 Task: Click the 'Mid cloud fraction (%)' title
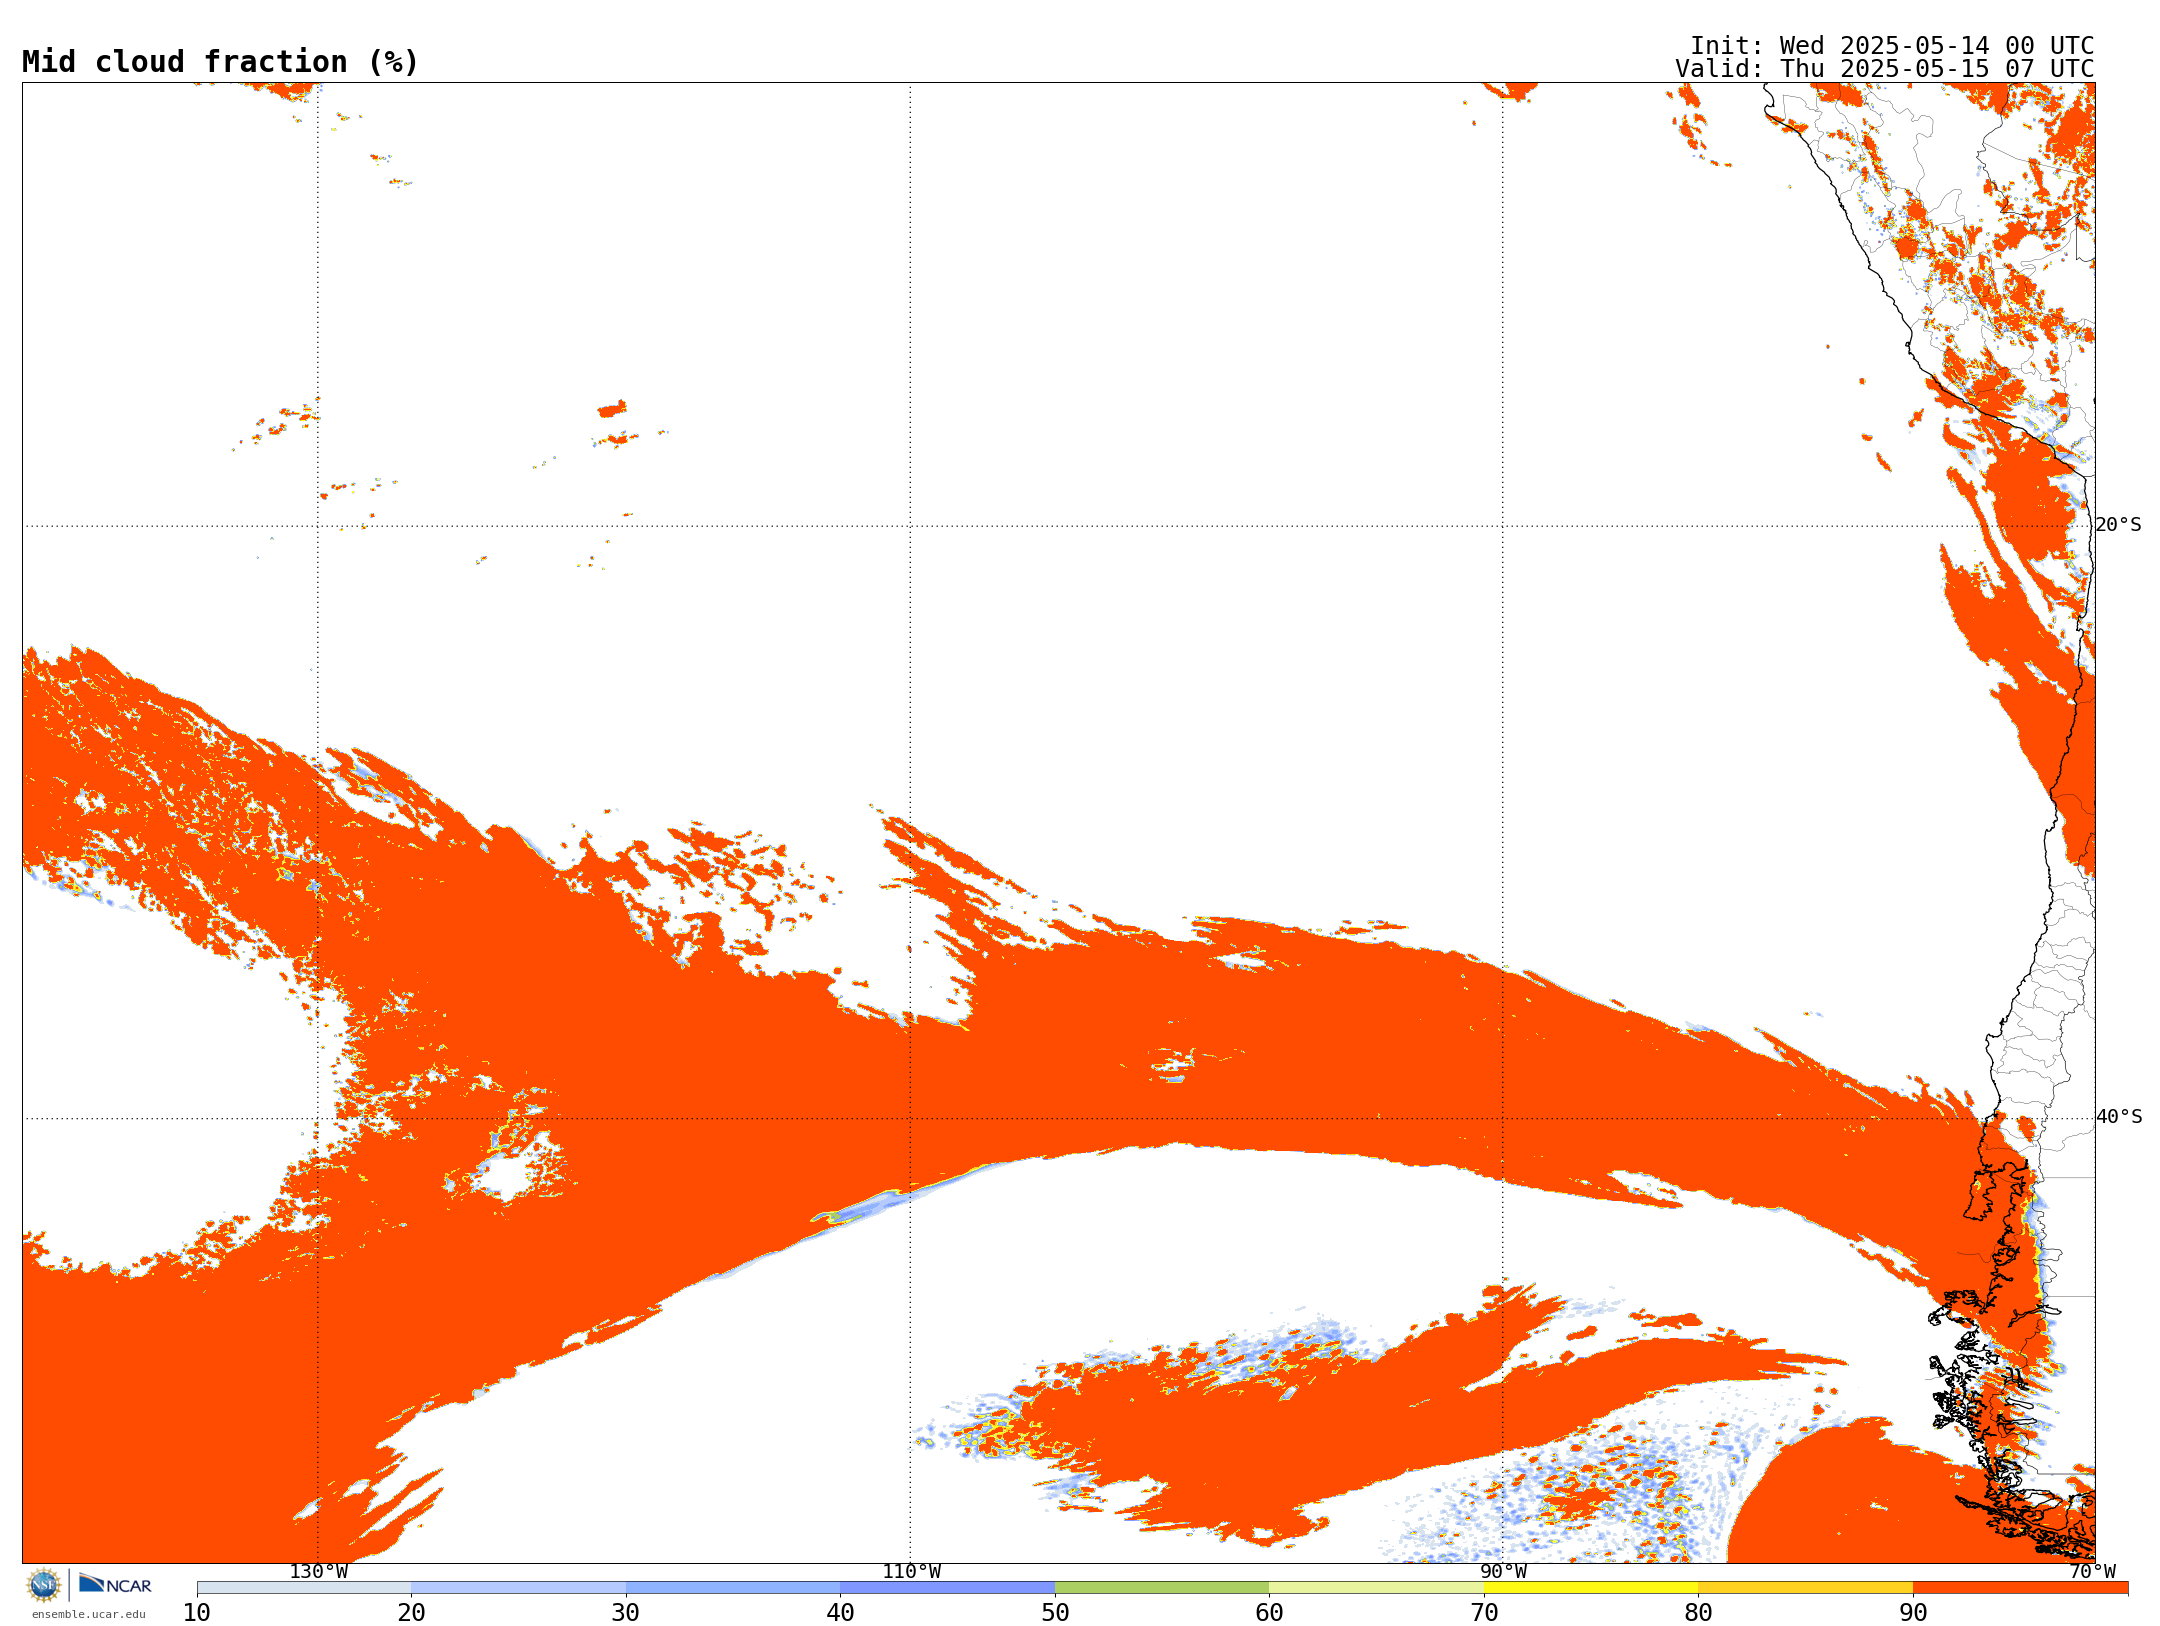[x=220, y=62]
